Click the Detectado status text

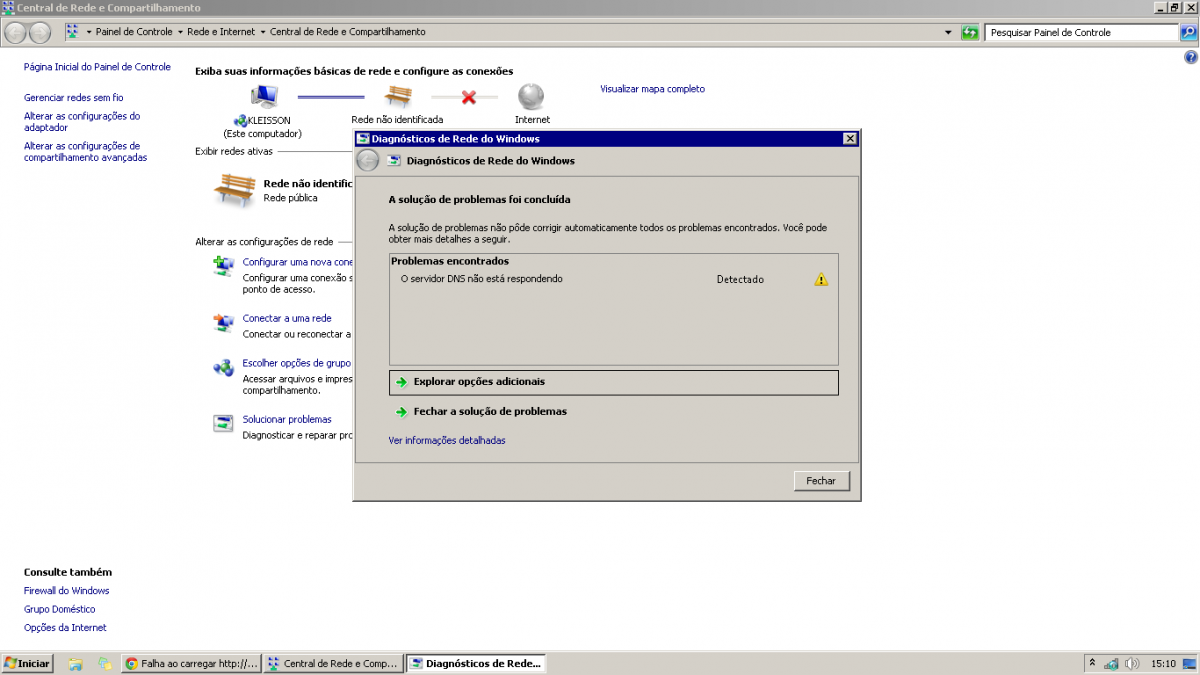[740, 279]
